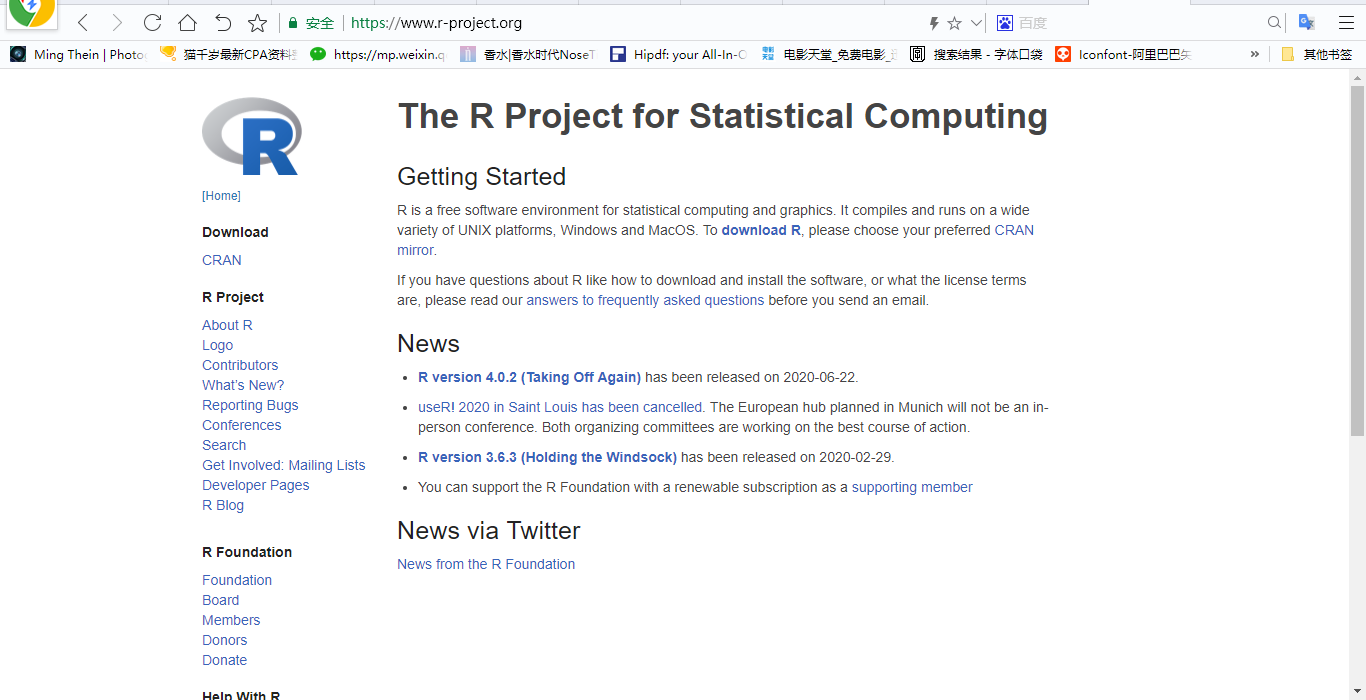Open the R Blog link
The image size is (1366, 700).
tap(223, 505)
